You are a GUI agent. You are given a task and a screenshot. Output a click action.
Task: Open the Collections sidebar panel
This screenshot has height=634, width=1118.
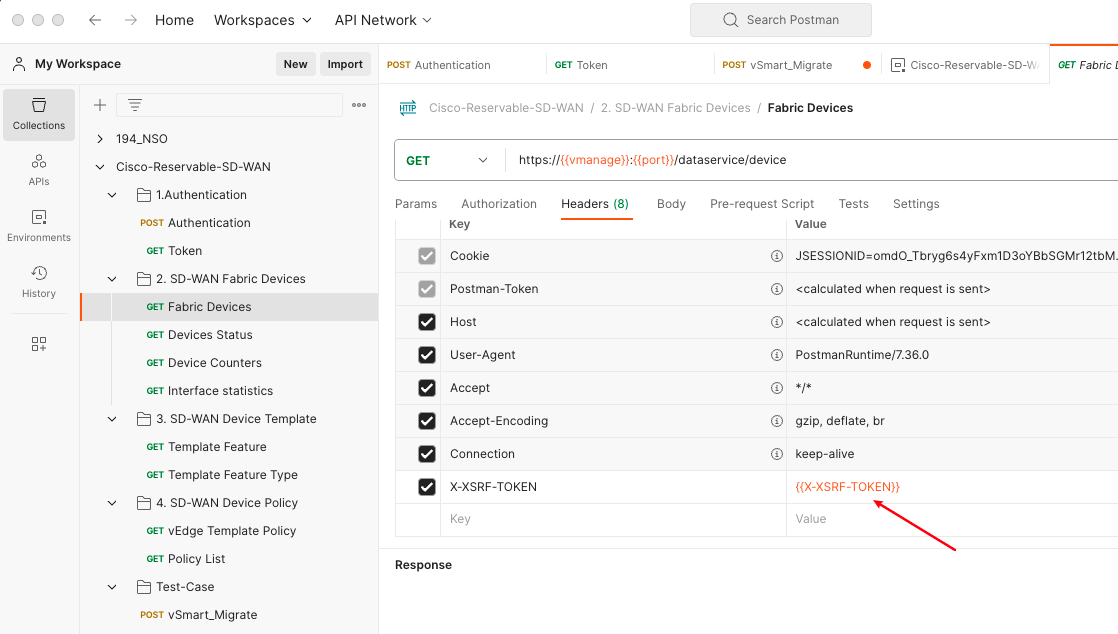click(39, 114)
